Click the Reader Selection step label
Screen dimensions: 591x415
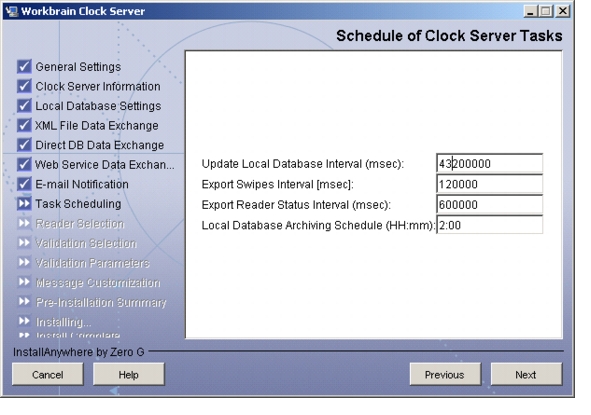point(80,224)
